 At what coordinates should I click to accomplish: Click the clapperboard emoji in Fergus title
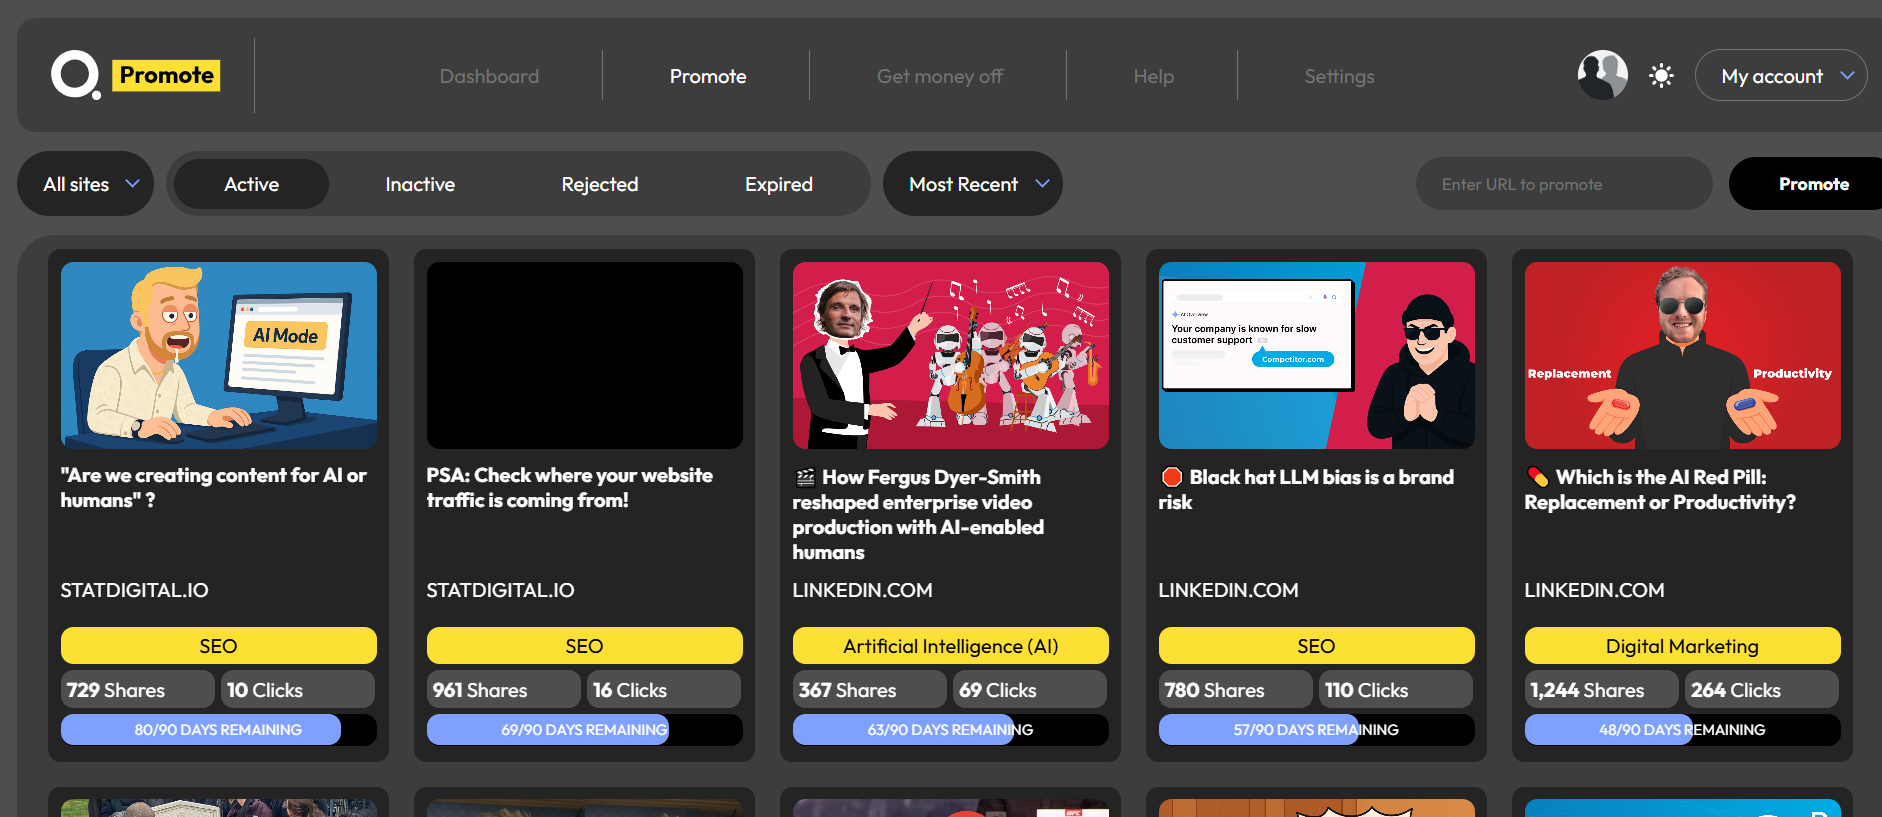805,478
